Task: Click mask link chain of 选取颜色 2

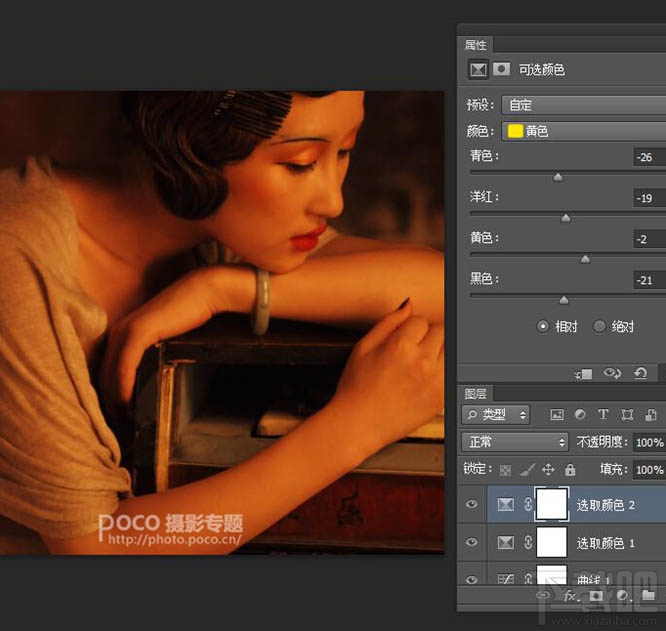Action: point(528,504)
